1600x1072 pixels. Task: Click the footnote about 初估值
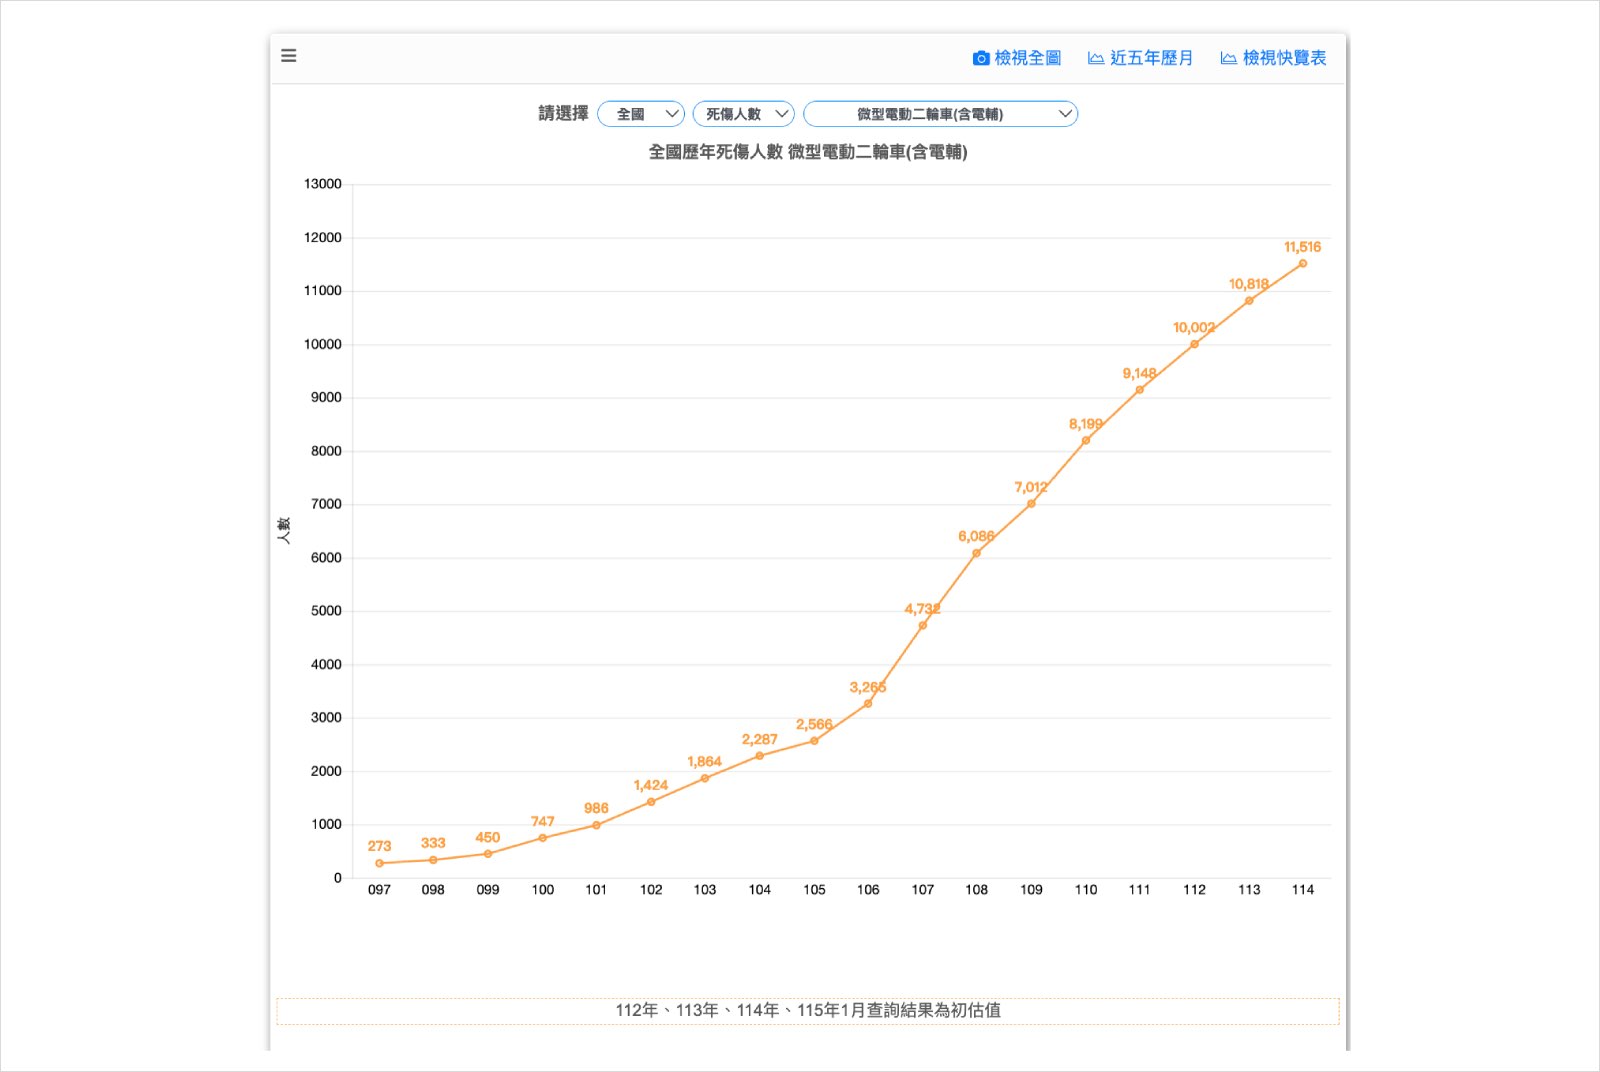(808, 1010)
